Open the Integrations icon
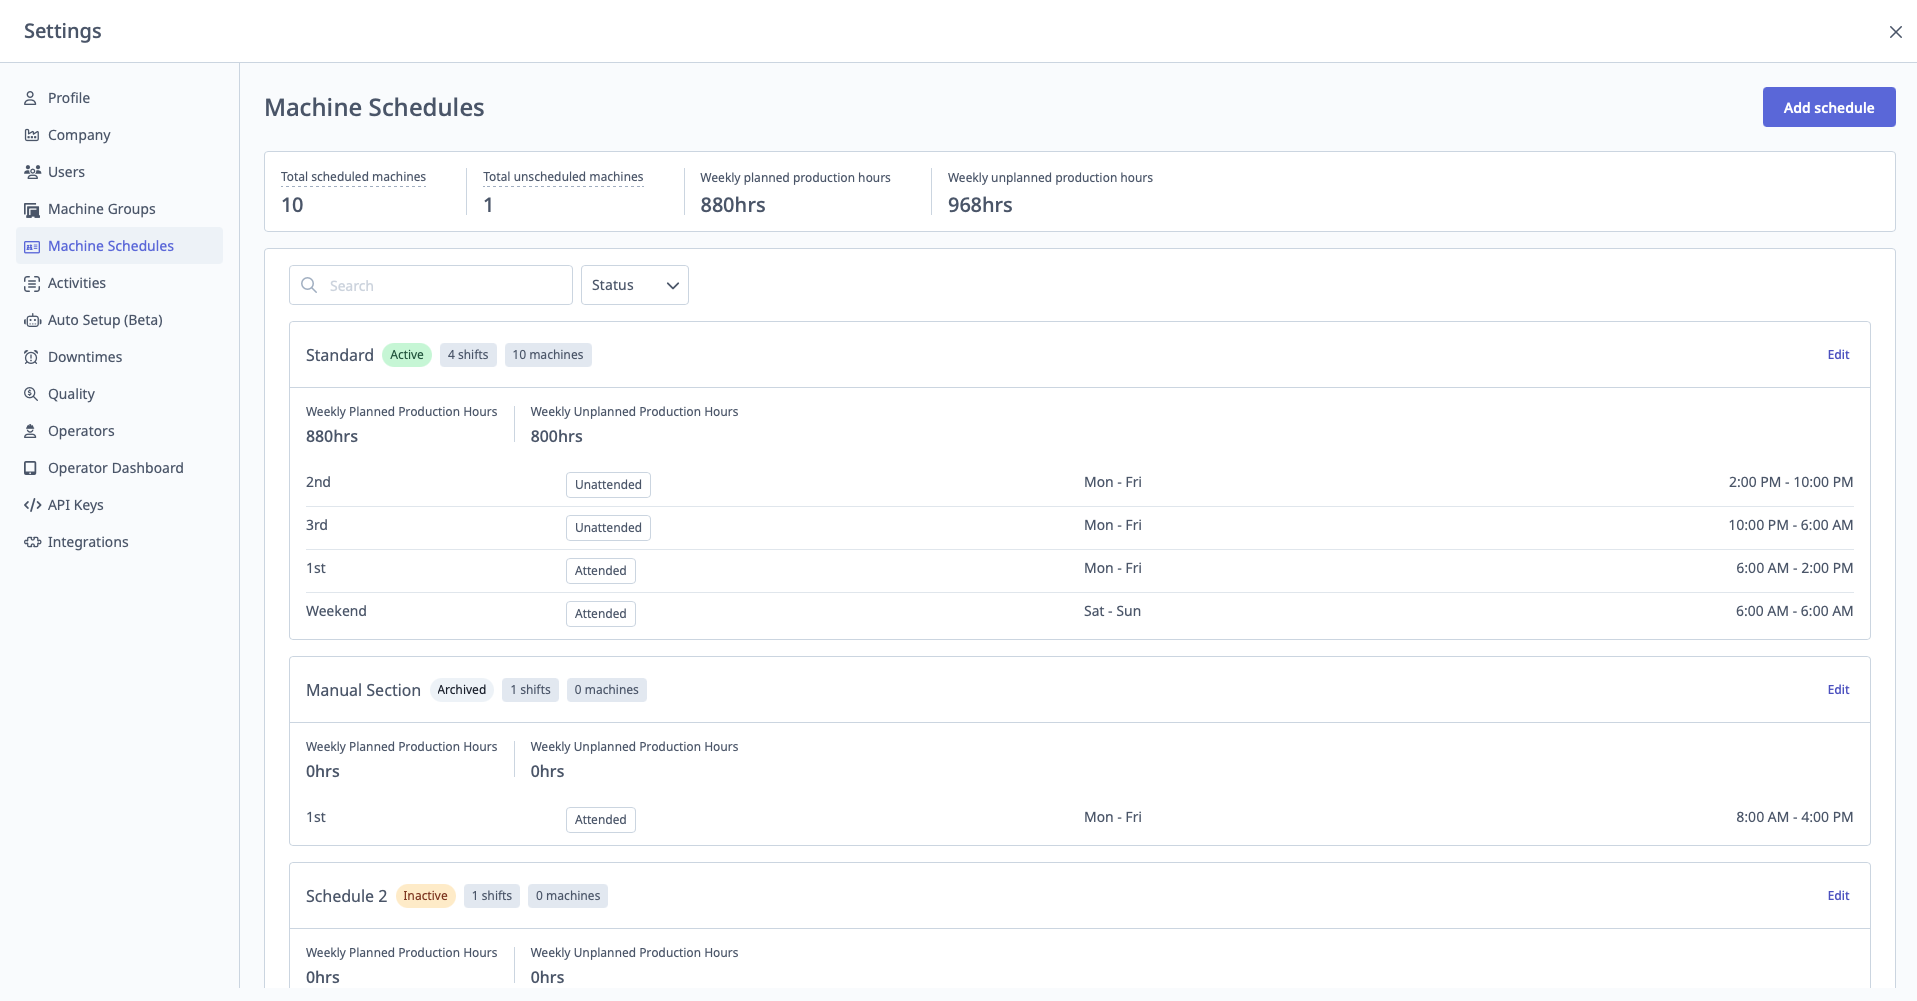This screenshot has height=1001, width=1917. [31, 541]
